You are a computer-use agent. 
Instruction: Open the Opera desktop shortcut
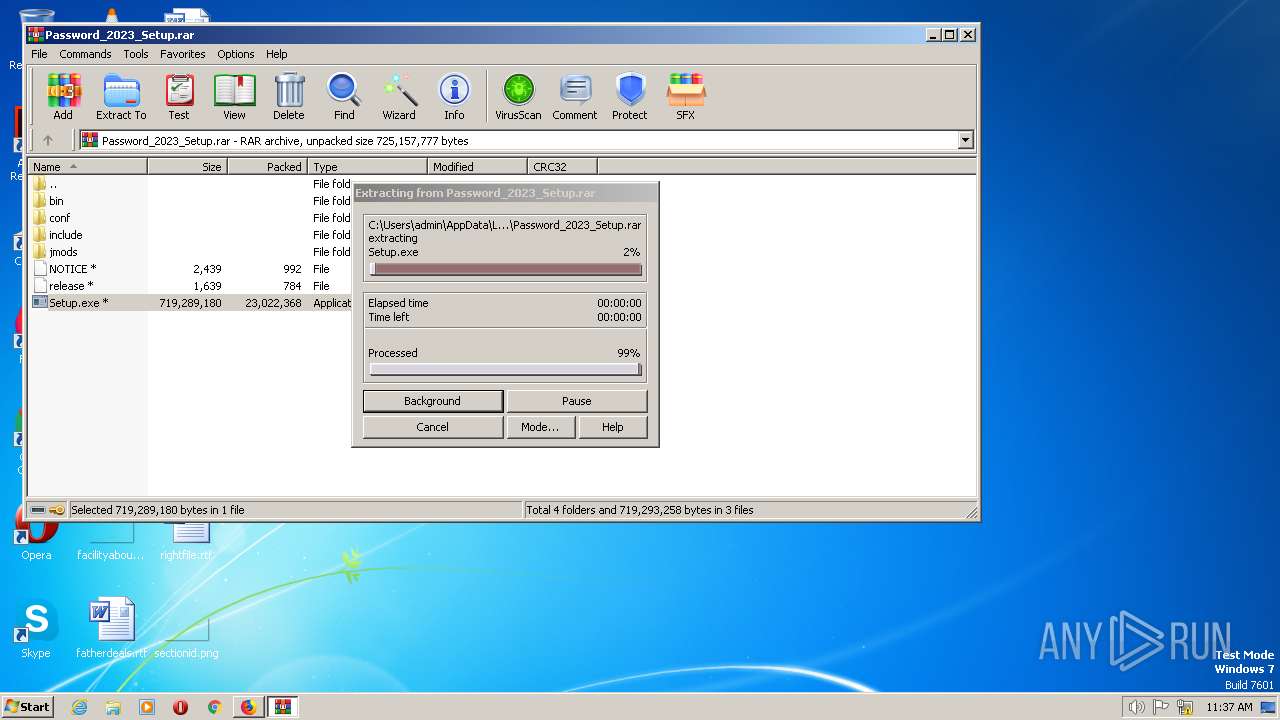coord(36,533)
